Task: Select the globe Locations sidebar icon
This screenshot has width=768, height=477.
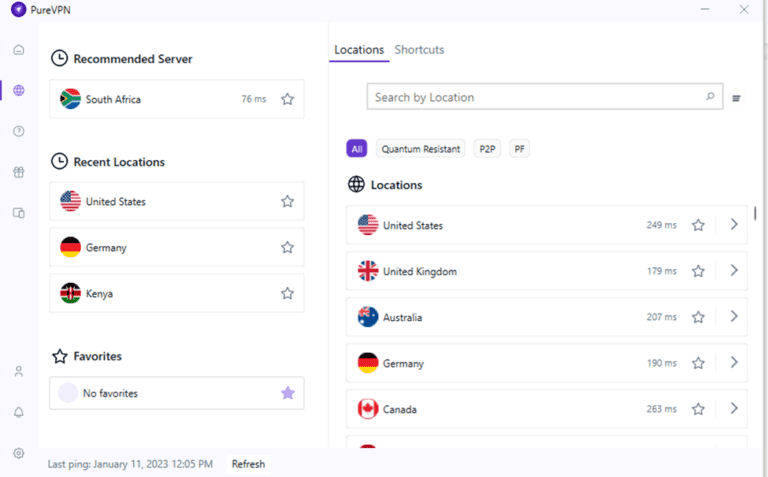Action: [x=18, y=91]
